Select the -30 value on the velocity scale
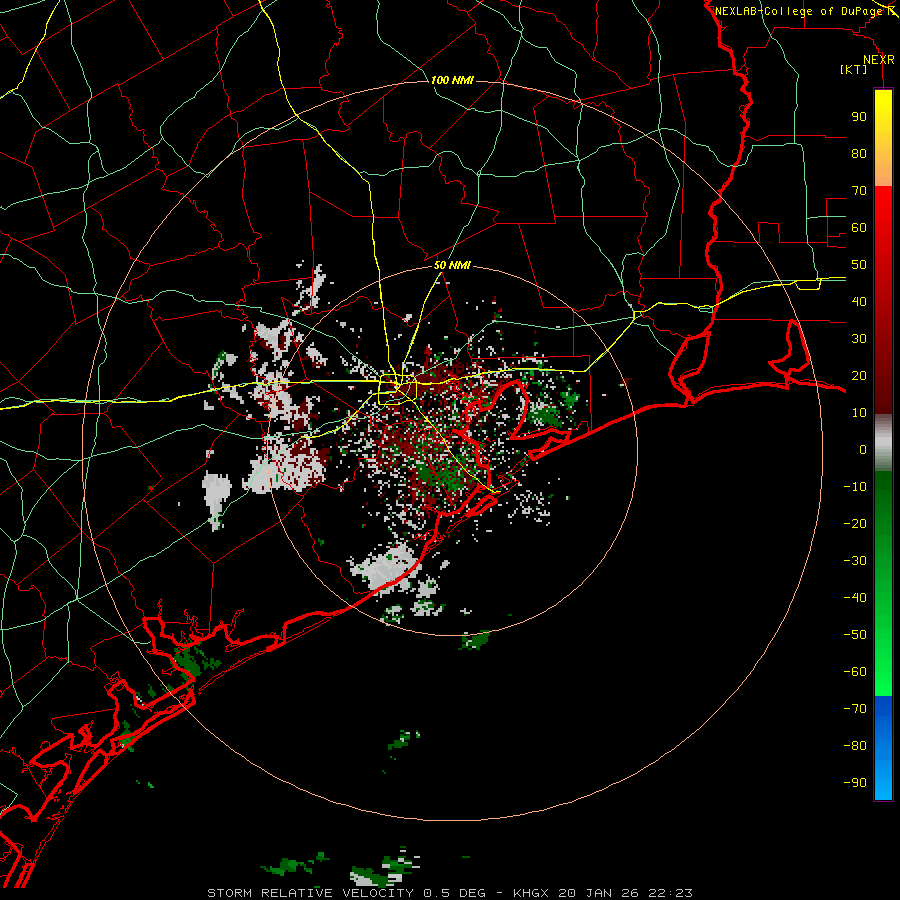 point(855,561)
